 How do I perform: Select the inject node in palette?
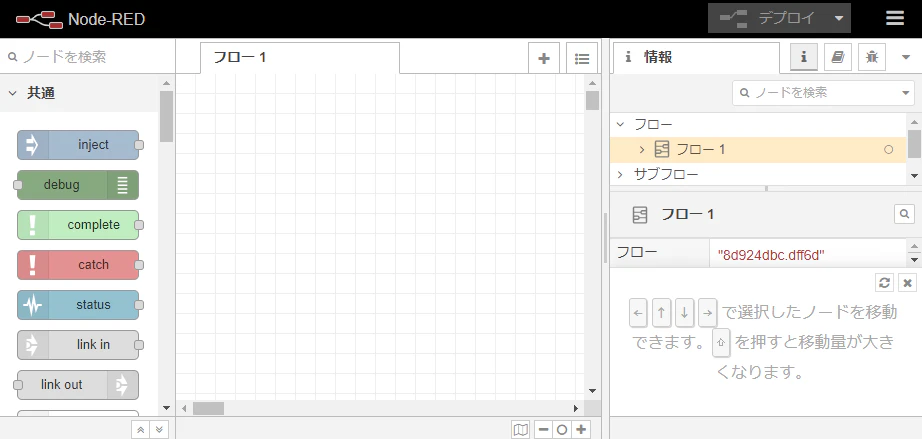click(x=78, y=145)
